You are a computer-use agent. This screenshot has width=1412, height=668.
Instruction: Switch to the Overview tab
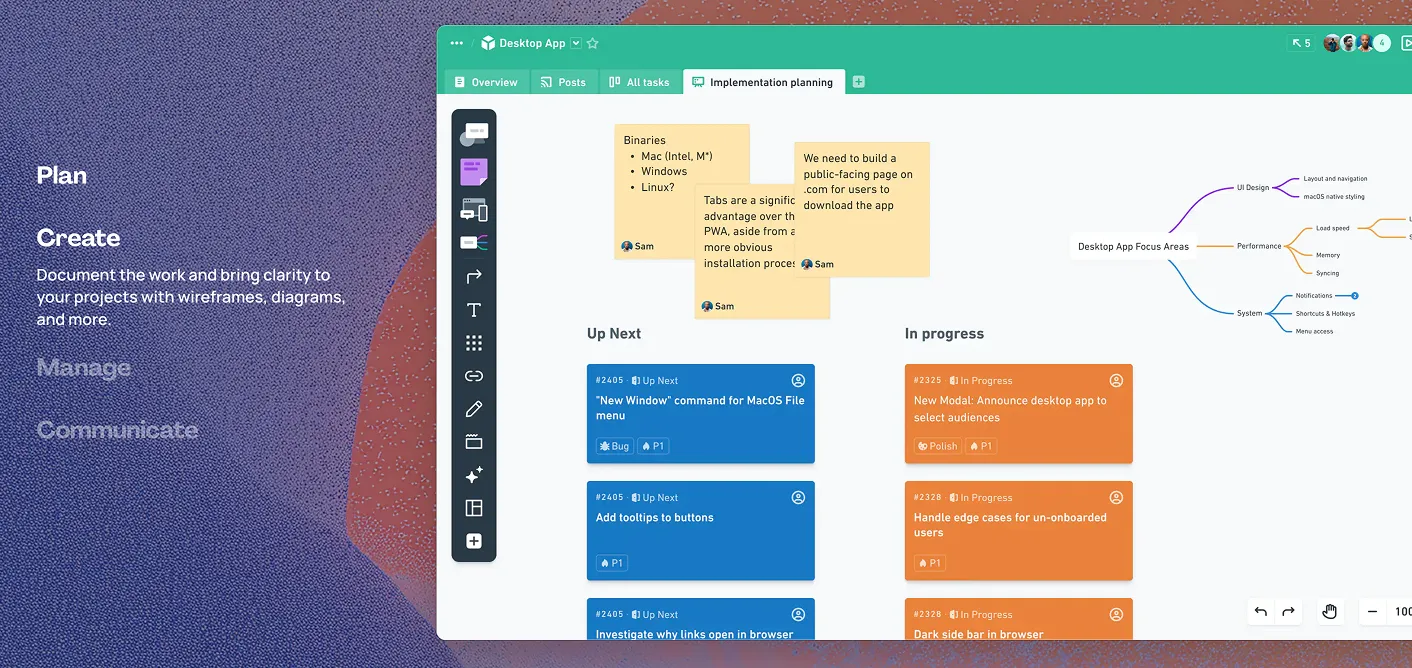pos(485,82)
